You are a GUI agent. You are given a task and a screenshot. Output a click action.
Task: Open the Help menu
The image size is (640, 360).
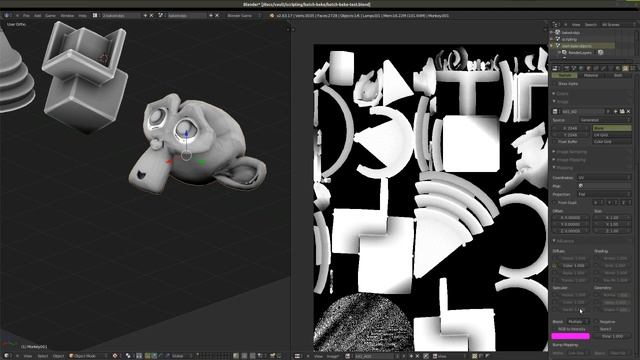pyautogui.click(x=82, y=16)
